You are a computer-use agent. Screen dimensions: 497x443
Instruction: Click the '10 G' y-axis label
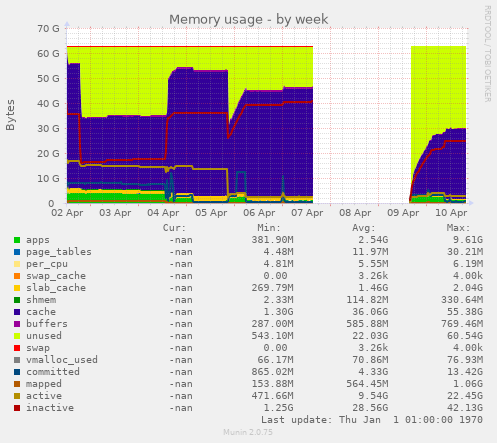tap(48, 179)
